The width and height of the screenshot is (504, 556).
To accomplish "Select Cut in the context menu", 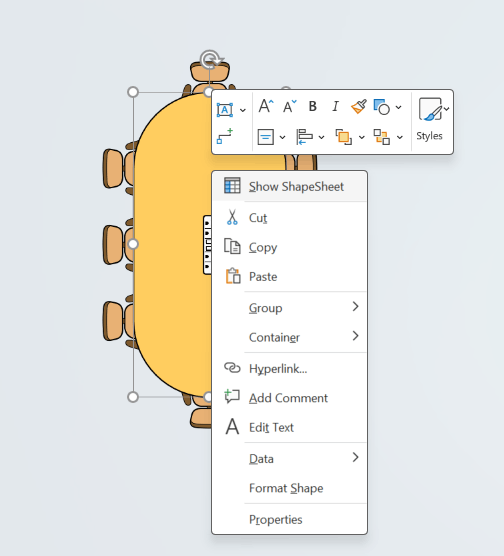I will point(289,218).
